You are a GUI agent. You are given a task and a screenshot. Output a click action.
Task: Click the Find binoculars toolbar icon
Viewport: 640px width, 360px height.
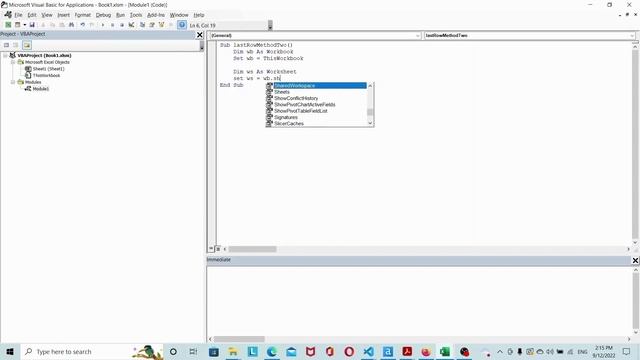coord(71,25)
